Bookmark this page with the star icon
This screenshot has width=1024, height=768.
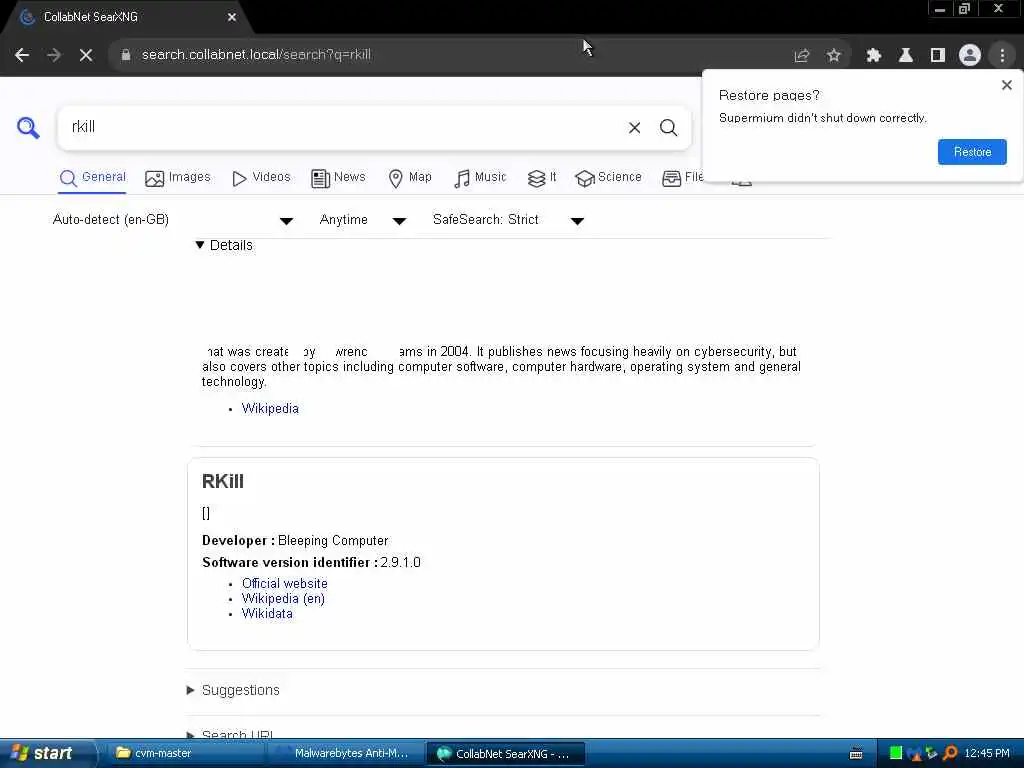tap(833, 56)
